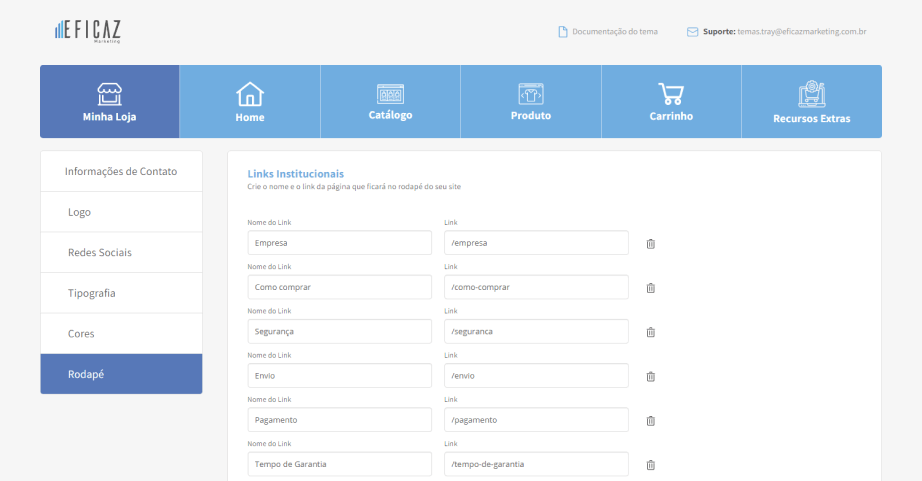Open the Cores sidebar section
The width and height of the screenshot is (922, 481).
point(121,333)
